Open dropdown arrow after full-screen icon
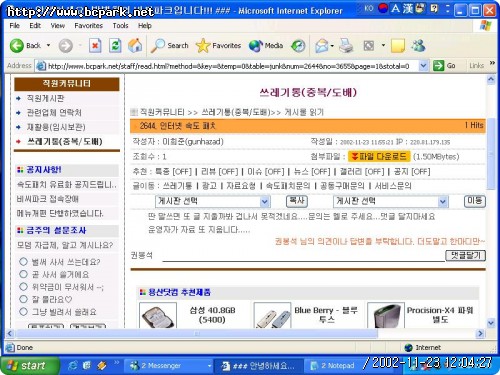Viewport: 500px width, 375px height. point(383,45)
